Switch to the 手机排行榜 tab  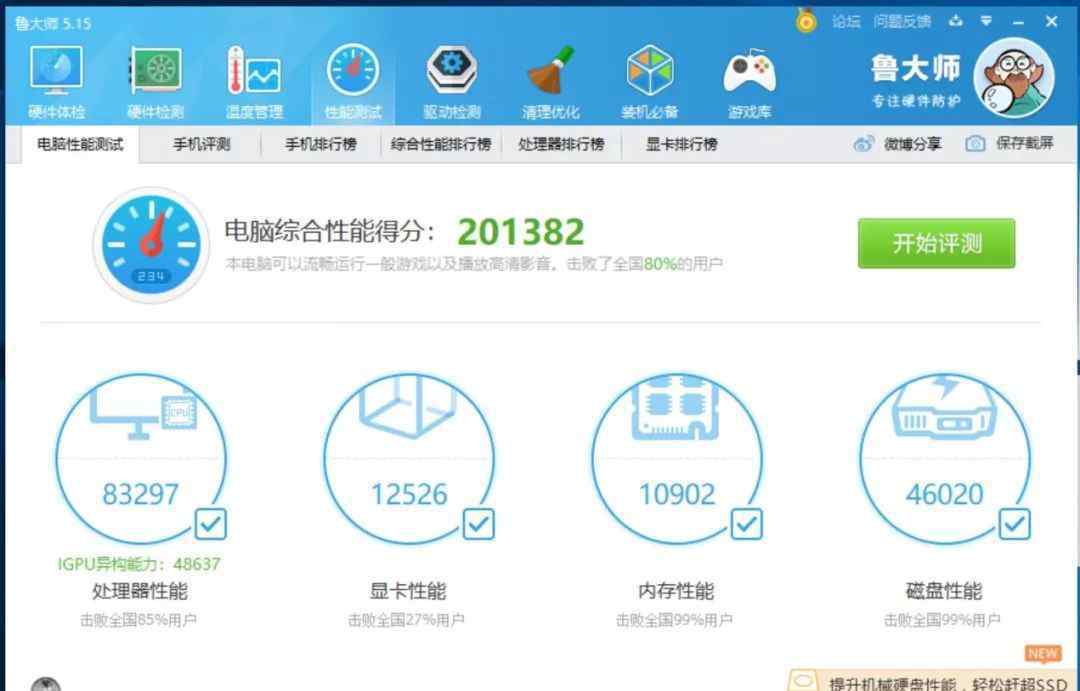pos(321,145)
